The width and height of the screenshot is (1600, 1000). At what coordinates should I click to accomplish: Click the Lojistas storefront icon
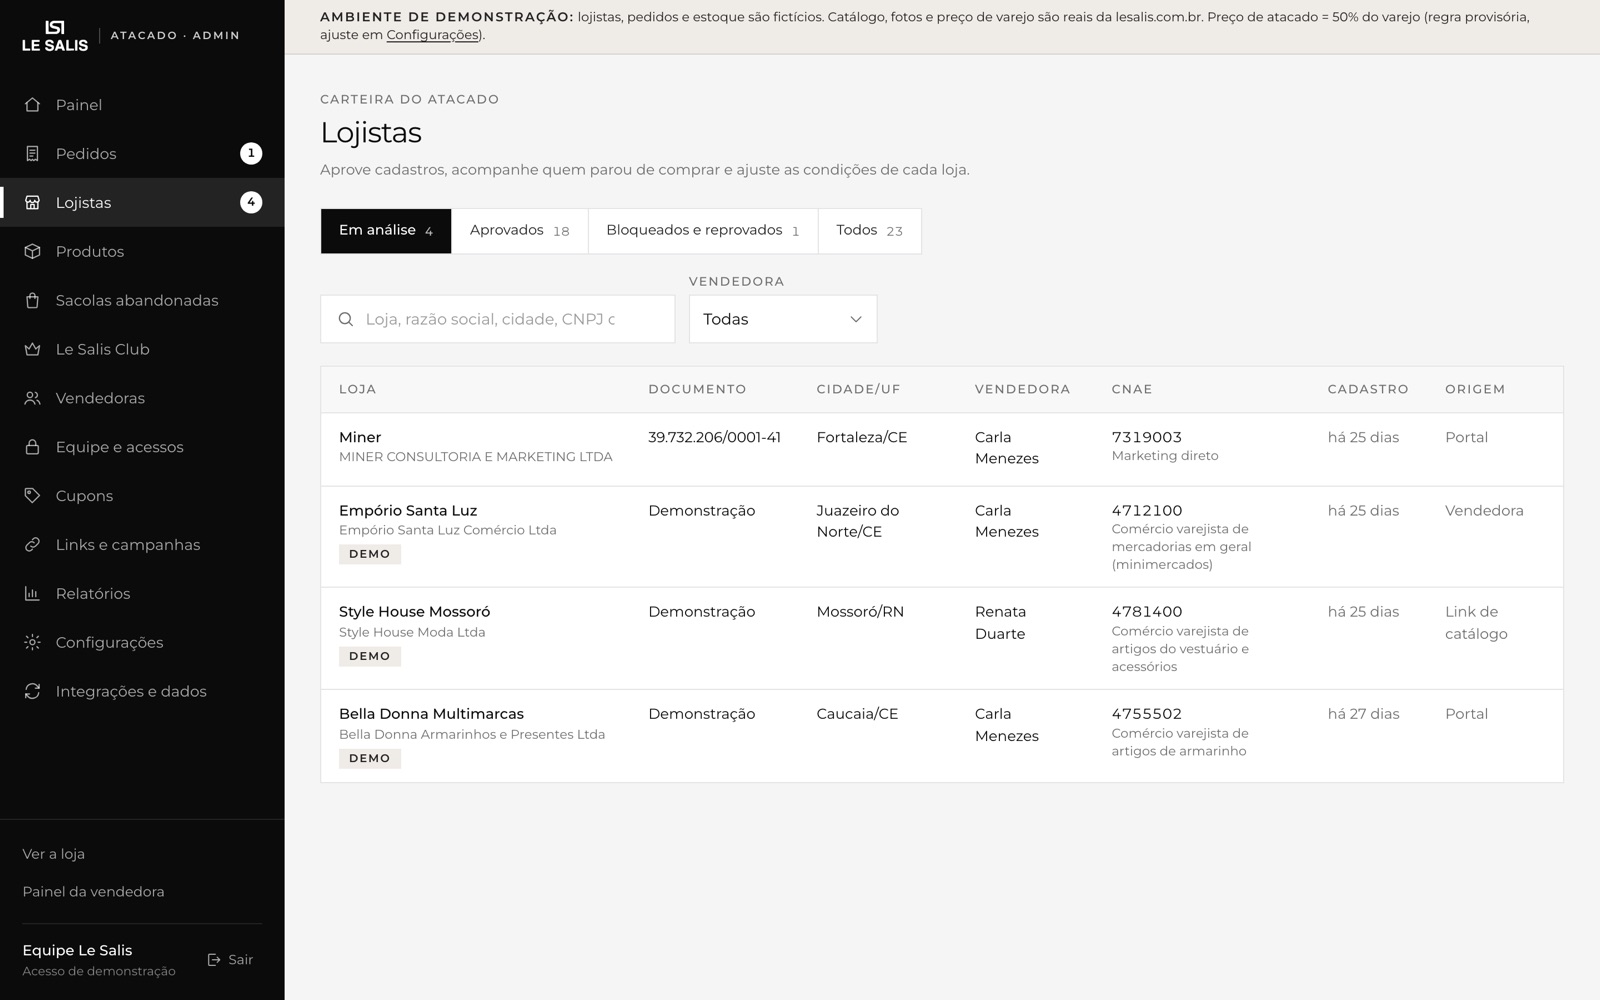[x=32, y=203]
